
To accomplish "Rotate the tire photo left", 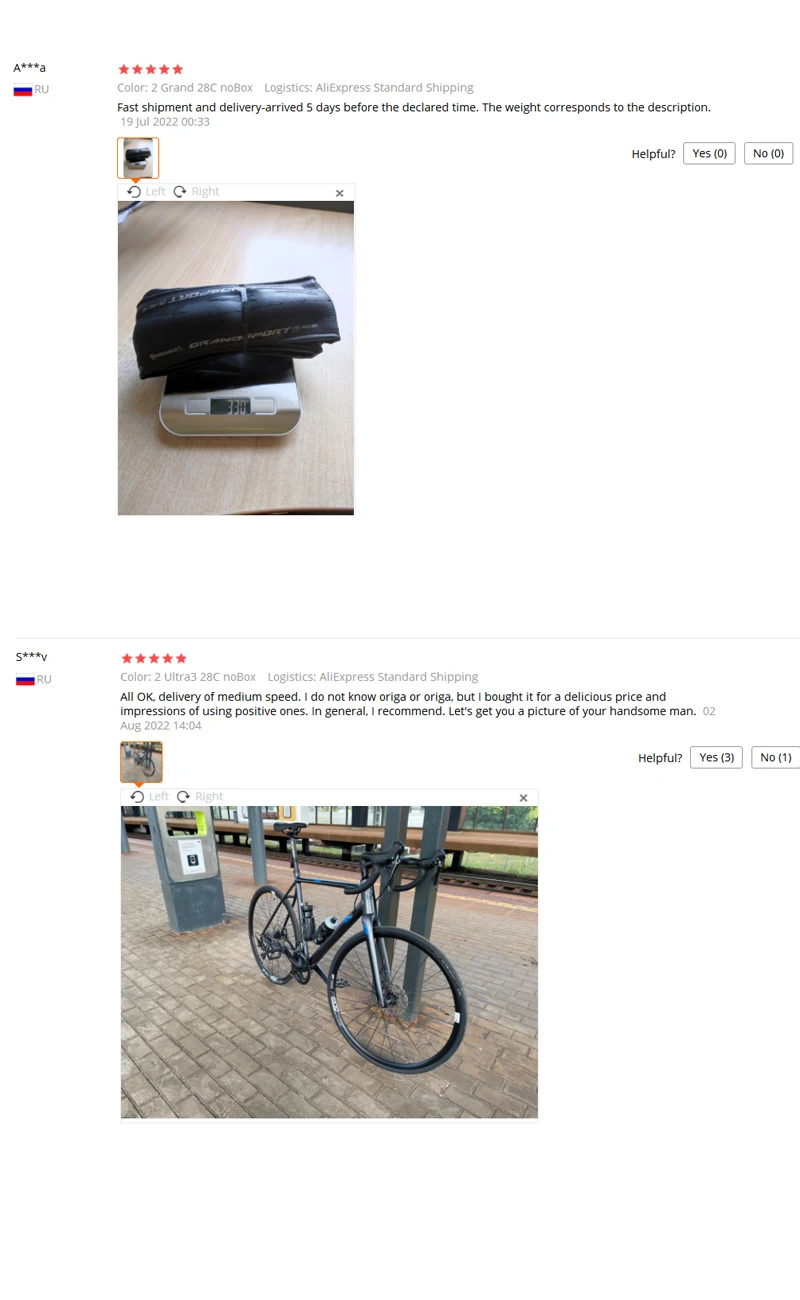I will click(x=146, y=191).
